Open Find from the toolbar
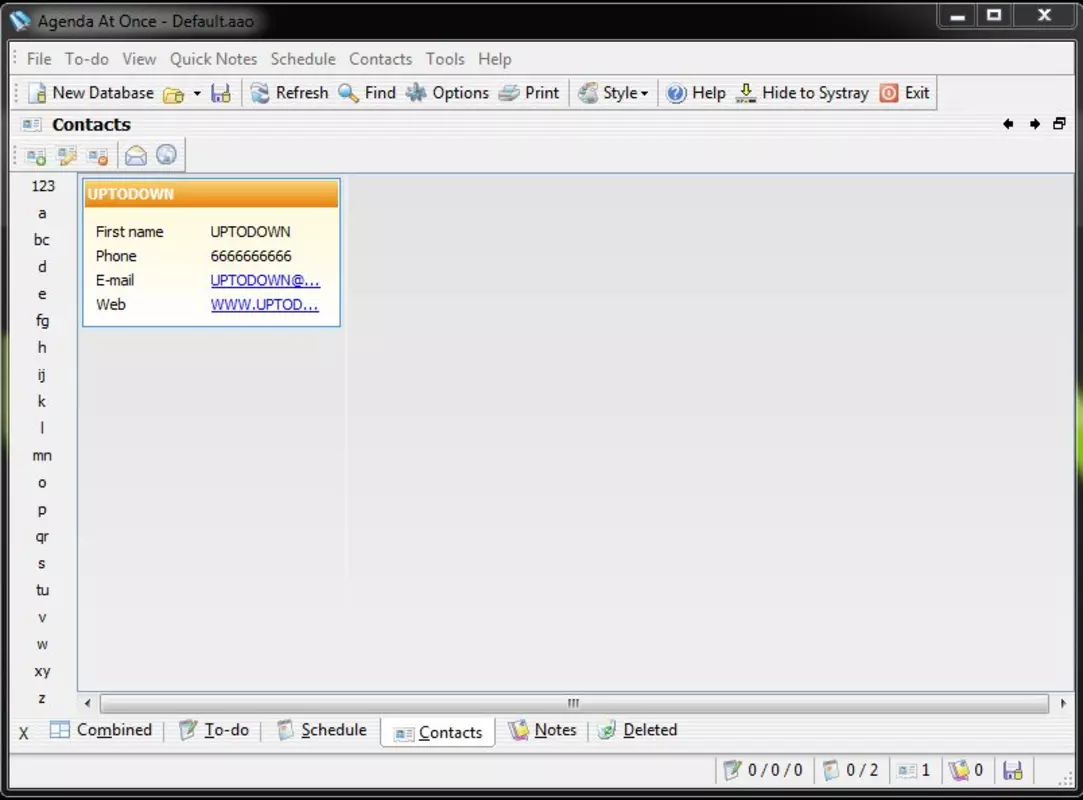The width and height of the screenshot is (1083, 800). pos(367,93)
